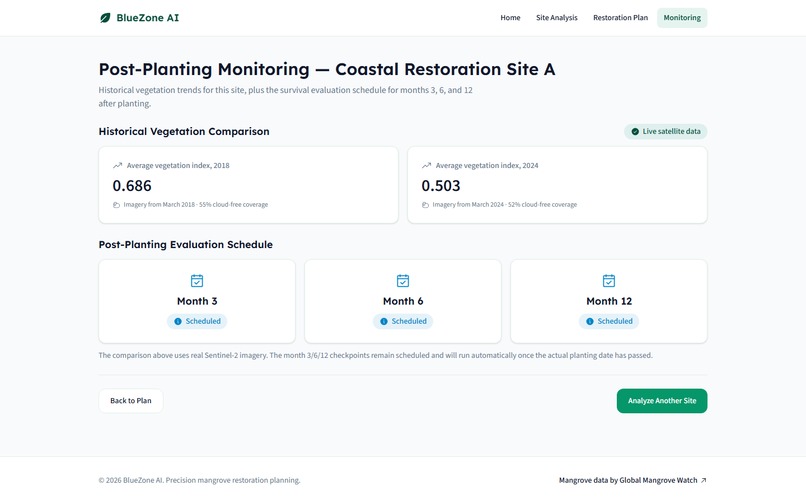Click the BlueZone AI leaf logo icon
Image resolution: width=806 pixels, height=504 pixels.
tap(105, 18)
